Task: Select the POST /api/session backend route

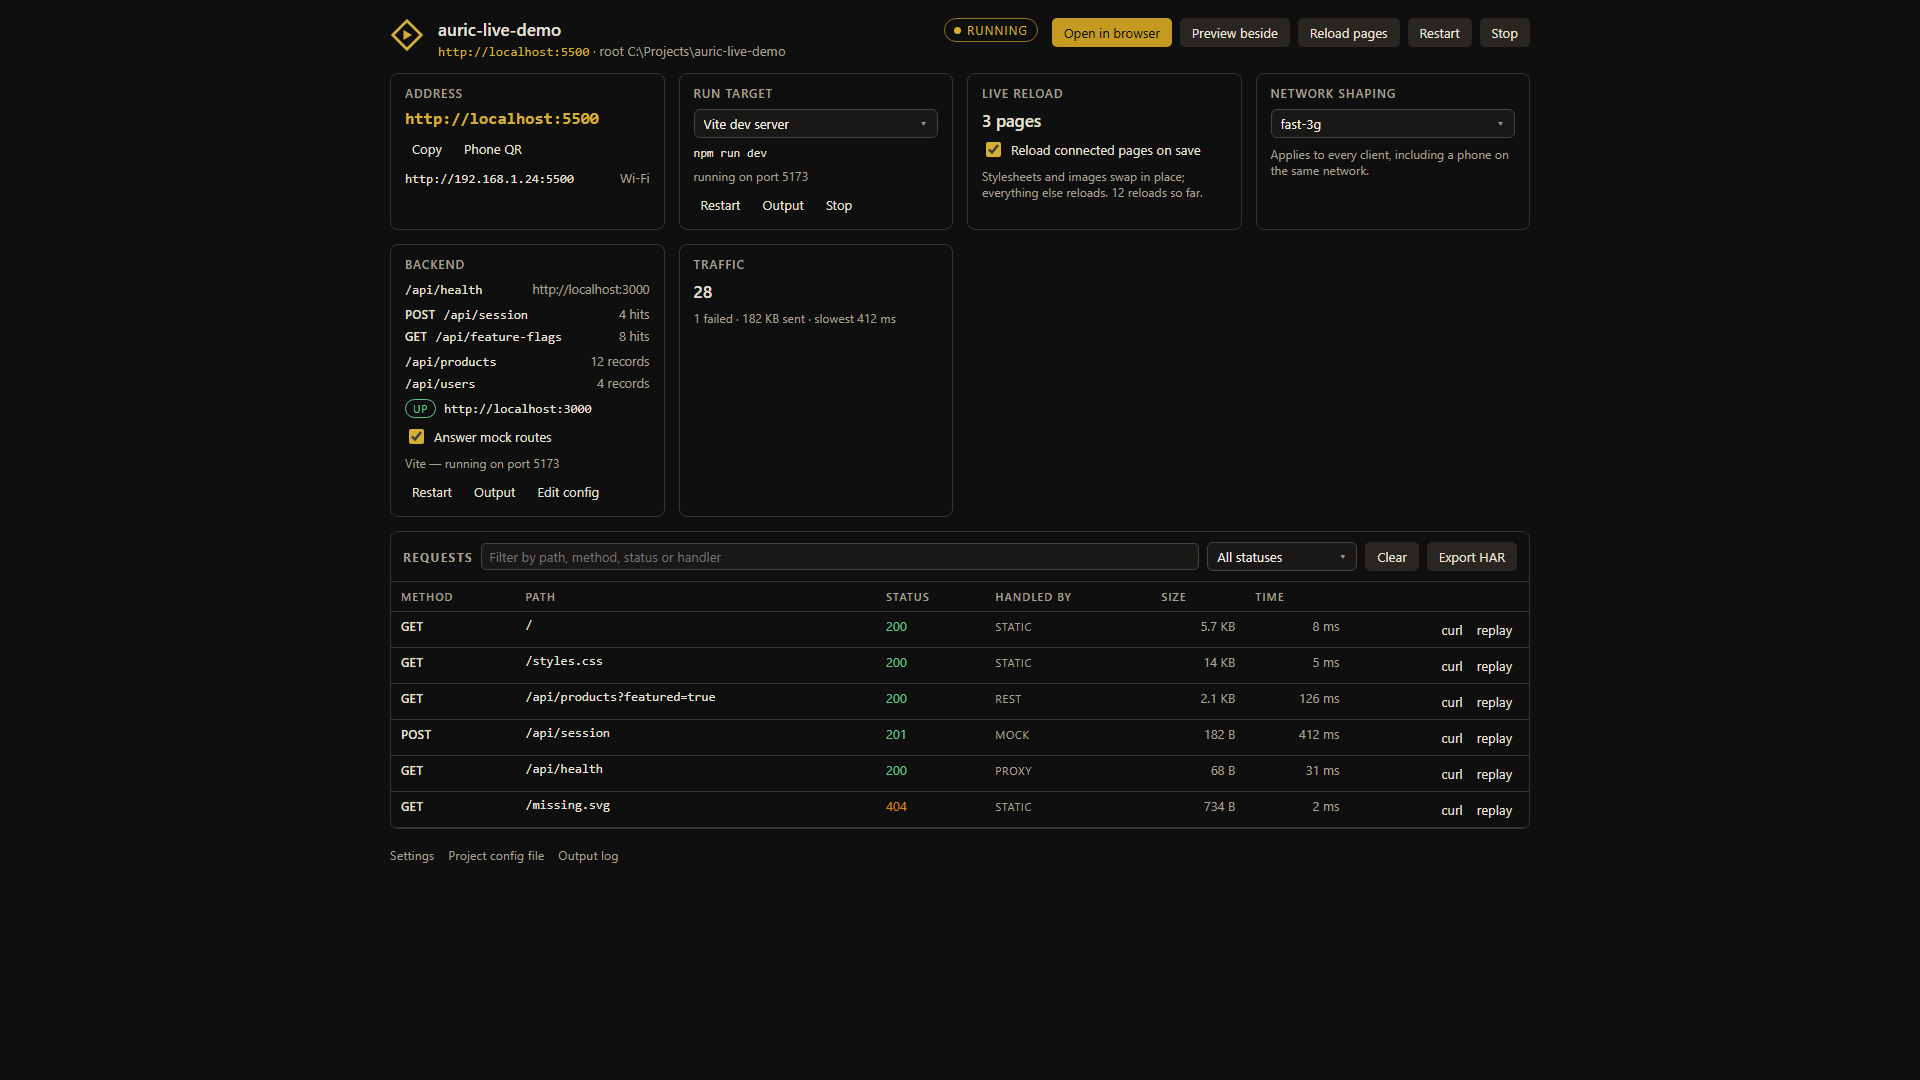Action: pos(527,315)
